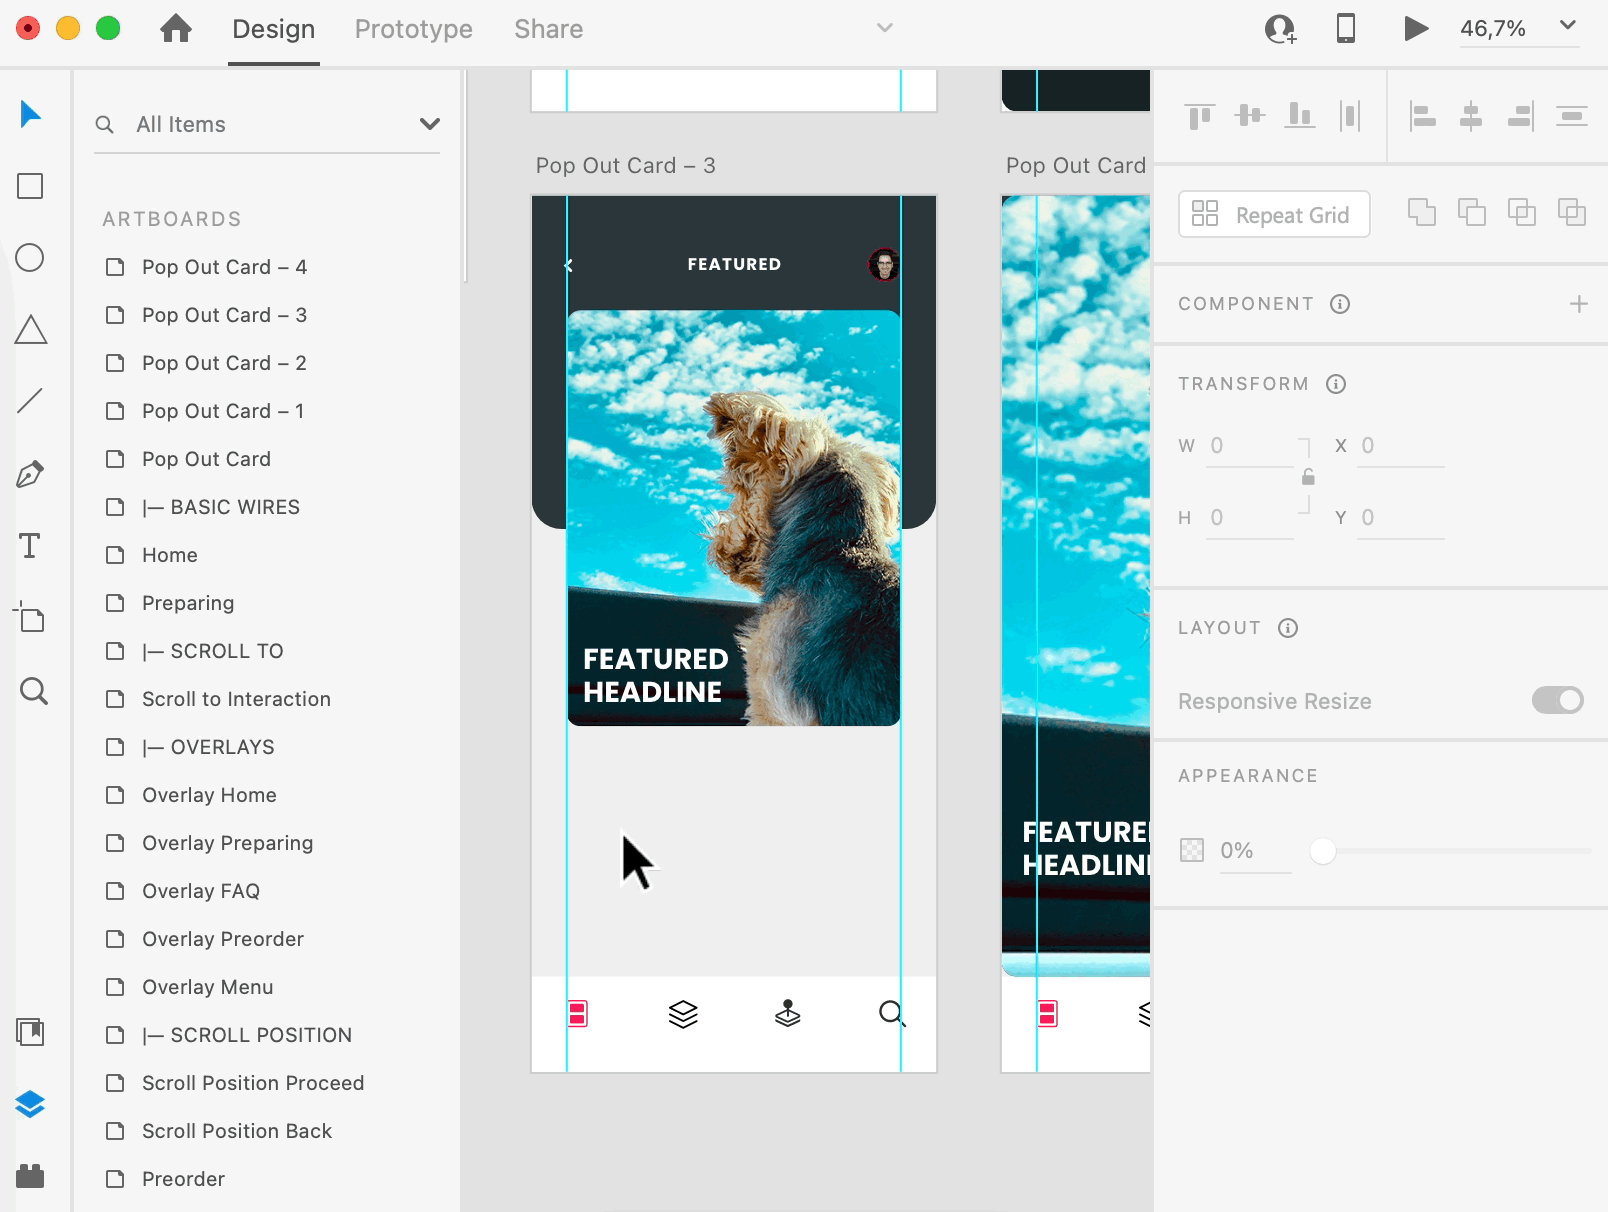
Task: Show info for the Layout section
Action: click(x=1288, y=628)
